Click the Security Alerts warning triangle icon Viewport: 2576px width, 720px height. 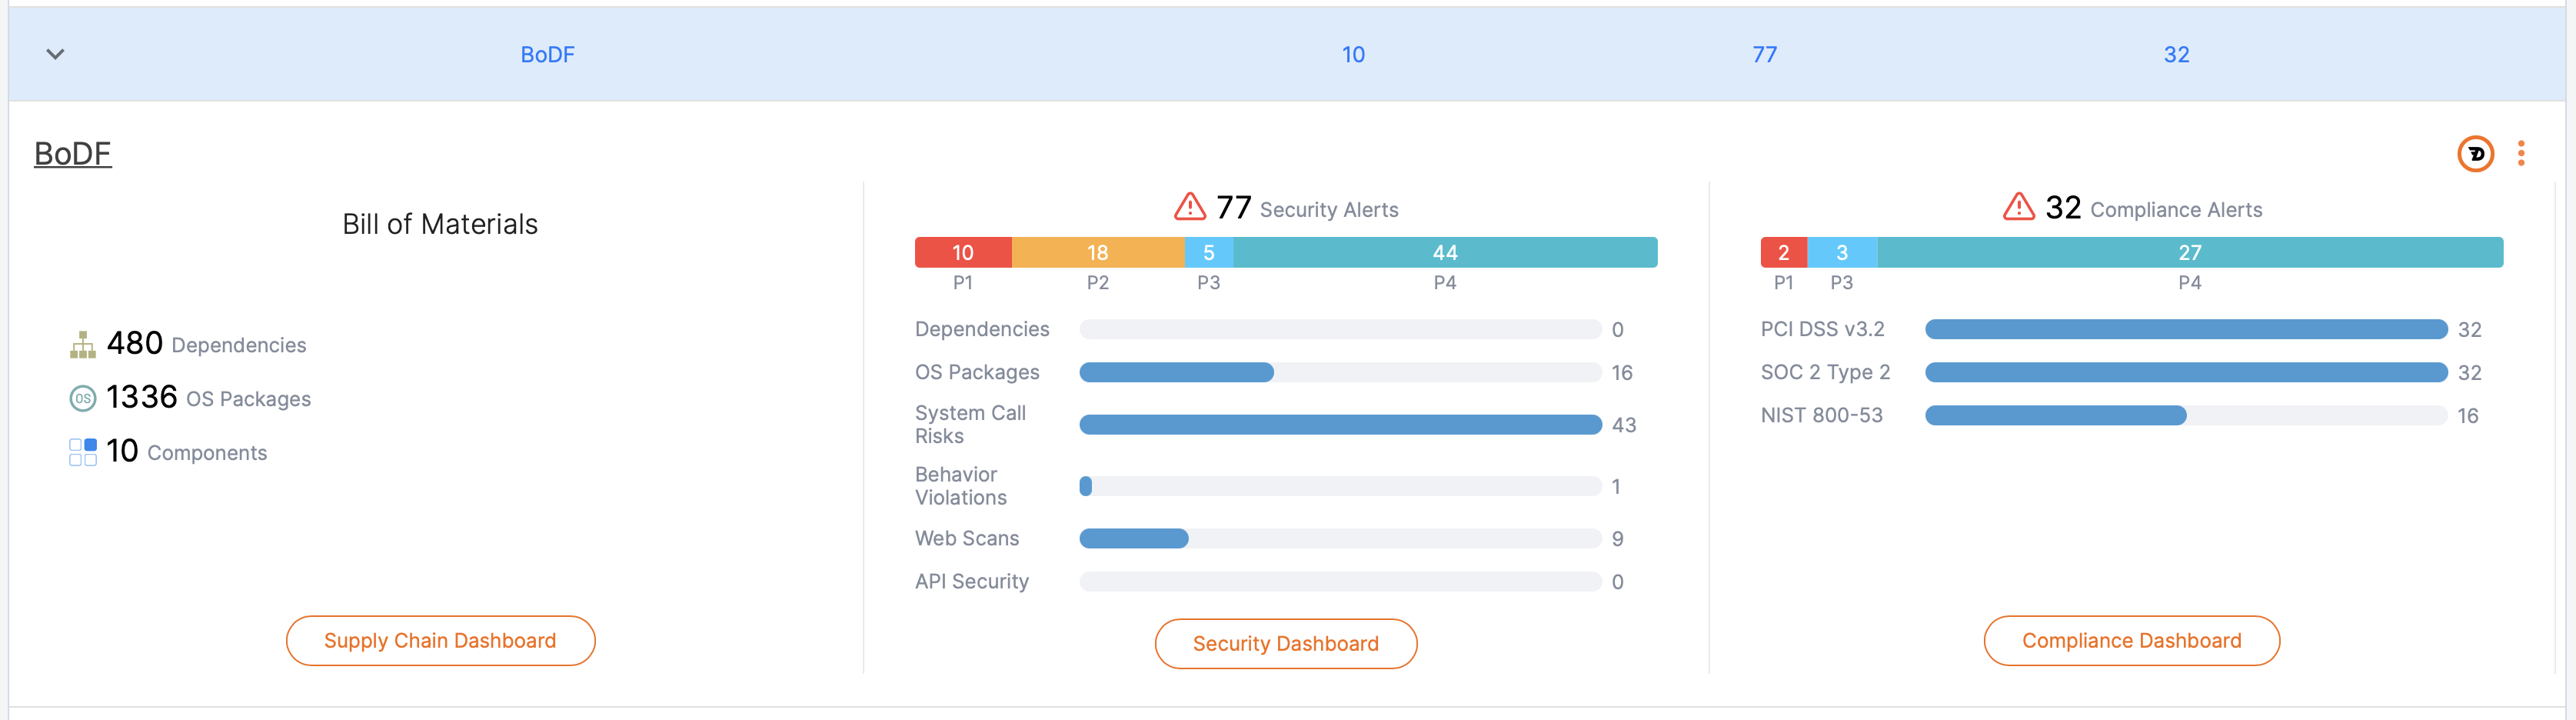click(1189, 207)
